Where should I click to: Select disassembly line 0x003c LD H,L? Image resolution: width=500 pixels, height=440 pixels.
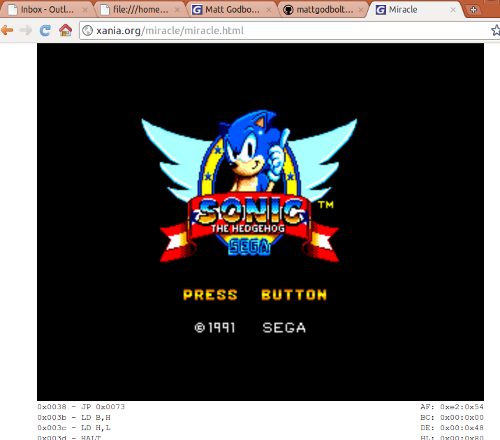[x=74, y=428]
